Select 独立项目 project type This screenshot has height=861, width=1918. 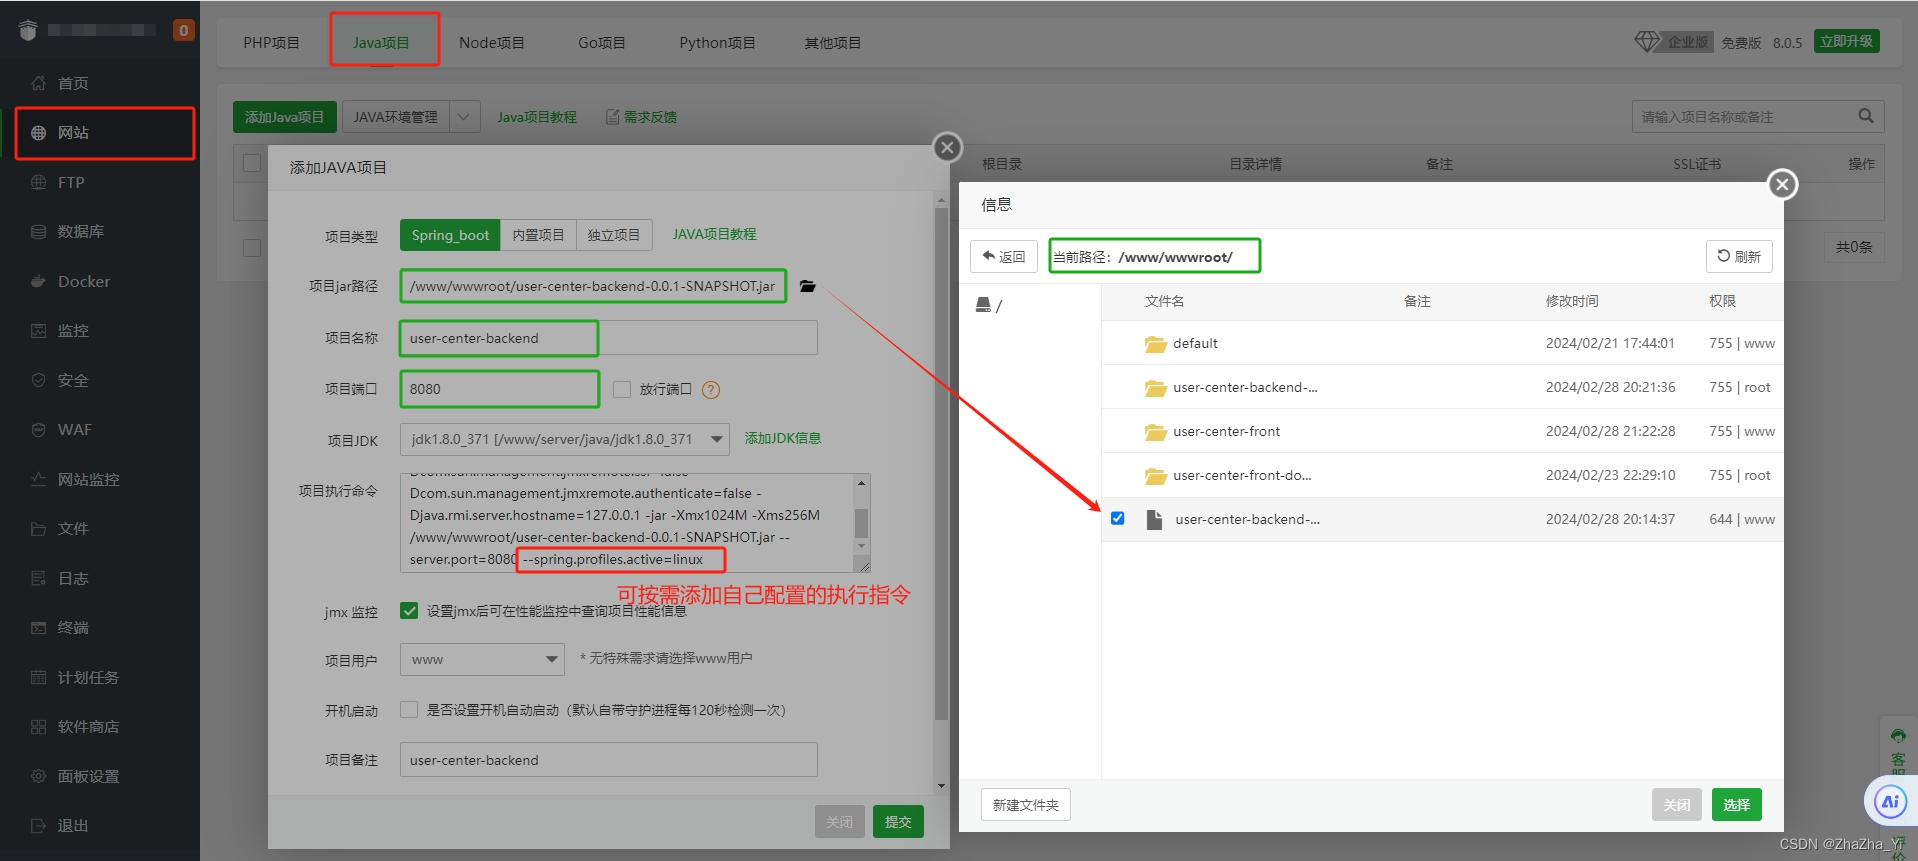(x=614, y=235)
